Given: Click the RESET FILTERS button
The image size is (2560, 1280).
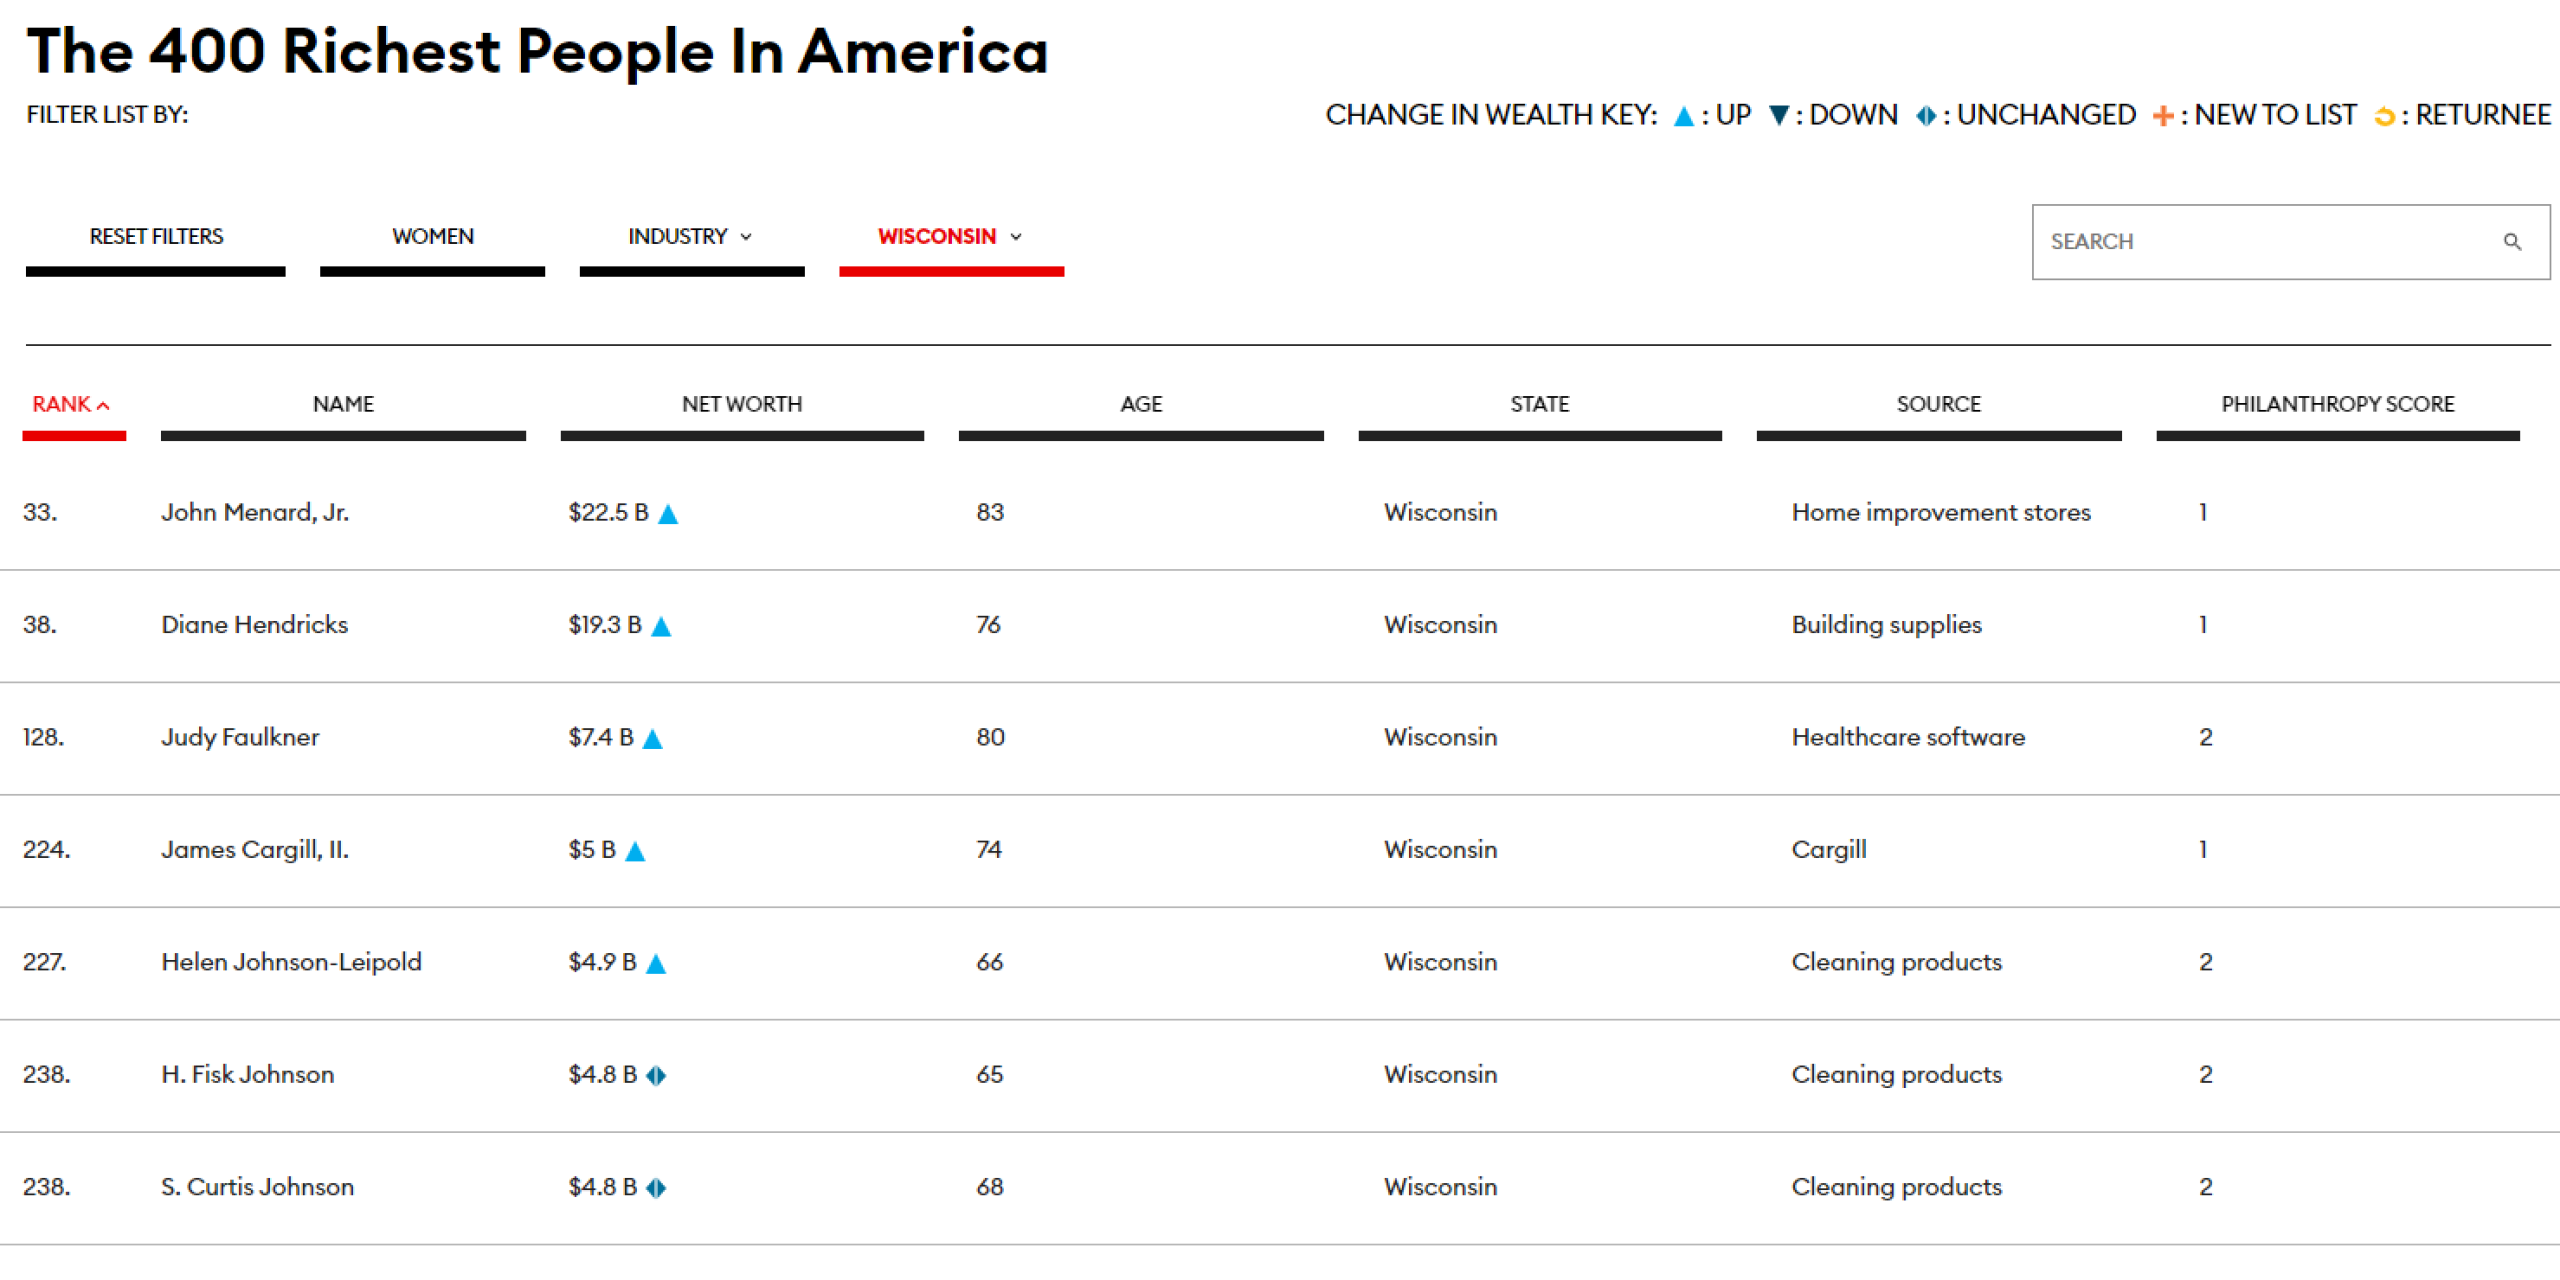Looking at the screenshot, I should point(156,237).
